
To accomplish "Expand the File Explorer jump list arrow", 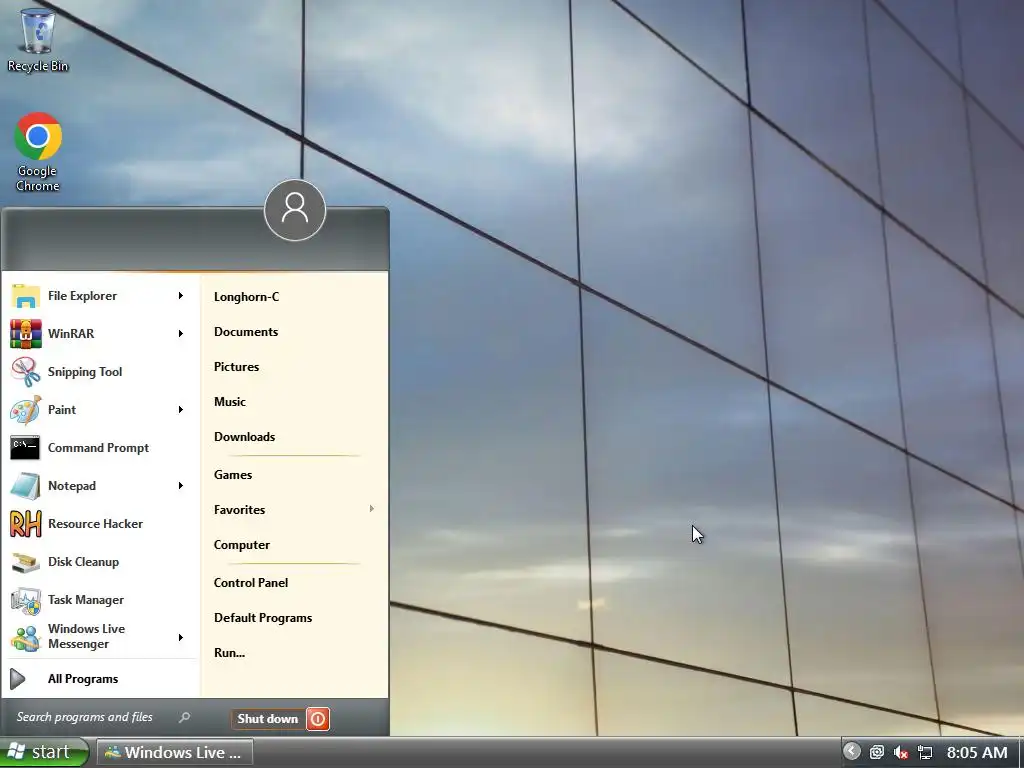I will (181, 296).
